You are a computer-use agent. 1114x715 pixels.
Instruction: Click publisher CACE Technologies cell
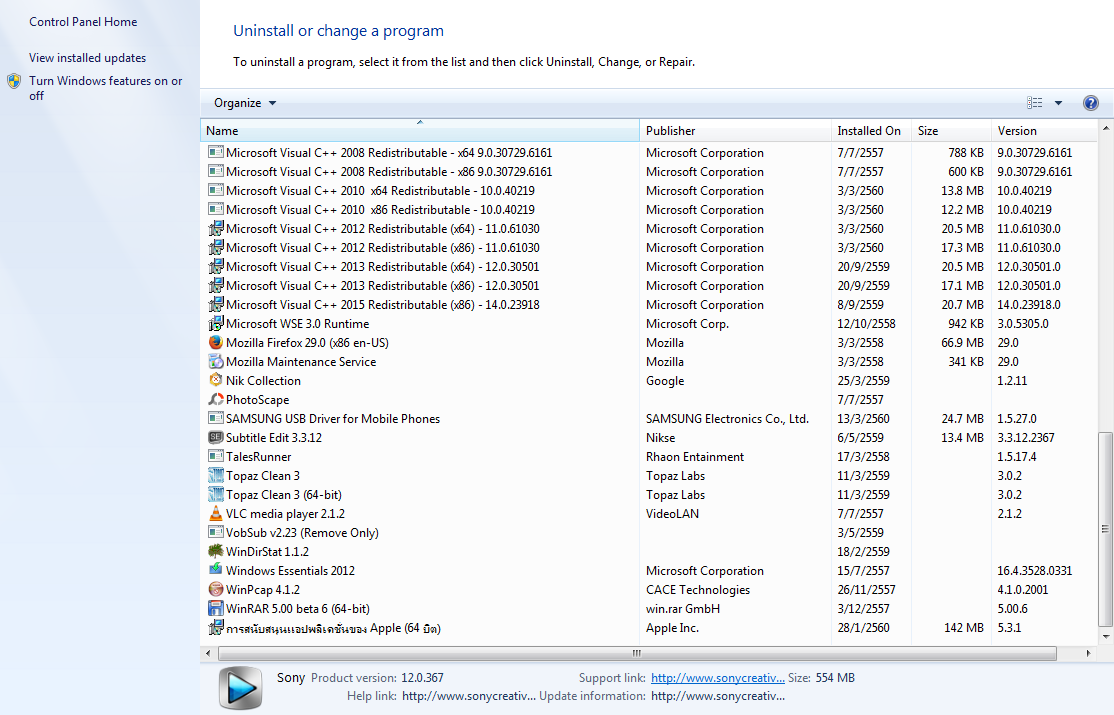point(698,590)
